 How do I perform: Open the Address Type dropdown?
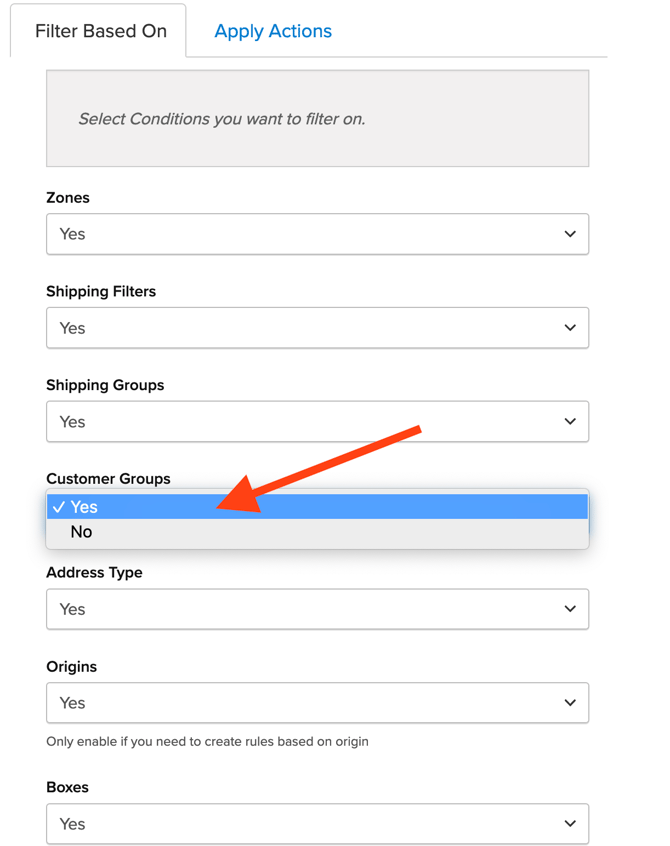tap(317, 609)
